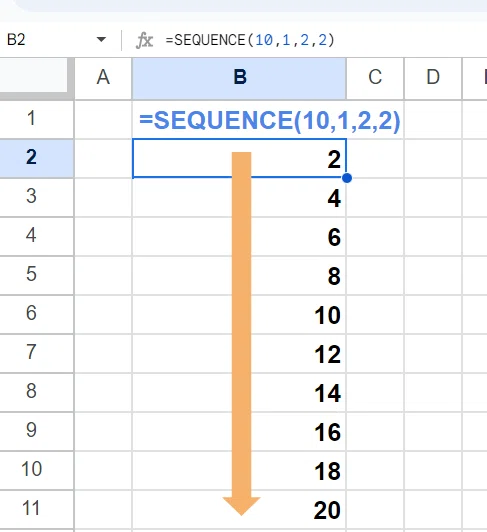
Task: Click the formula bar text =SEQUENCE(10,1,2,2)
Action: pyautogui.click(x=250, y=40)
